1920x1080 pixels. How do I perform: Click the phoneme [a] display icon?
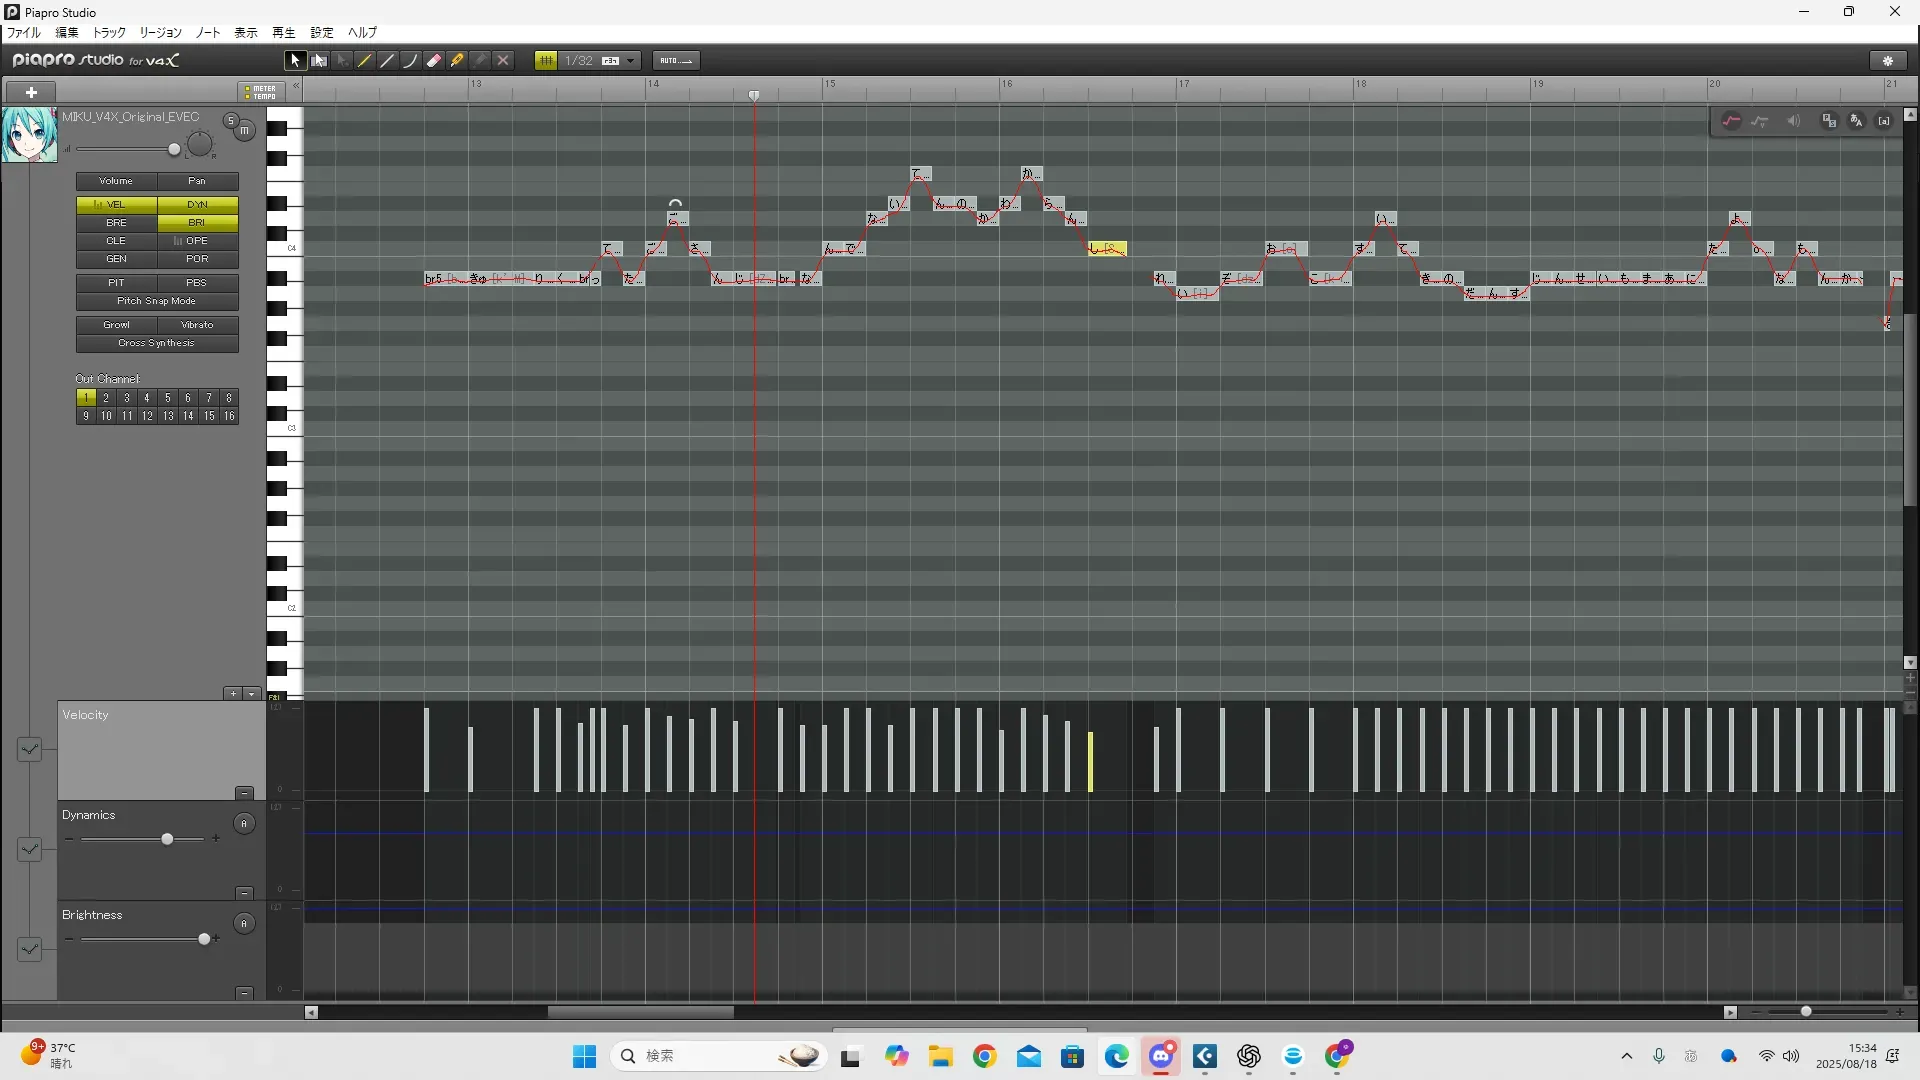coord(1884,121)
